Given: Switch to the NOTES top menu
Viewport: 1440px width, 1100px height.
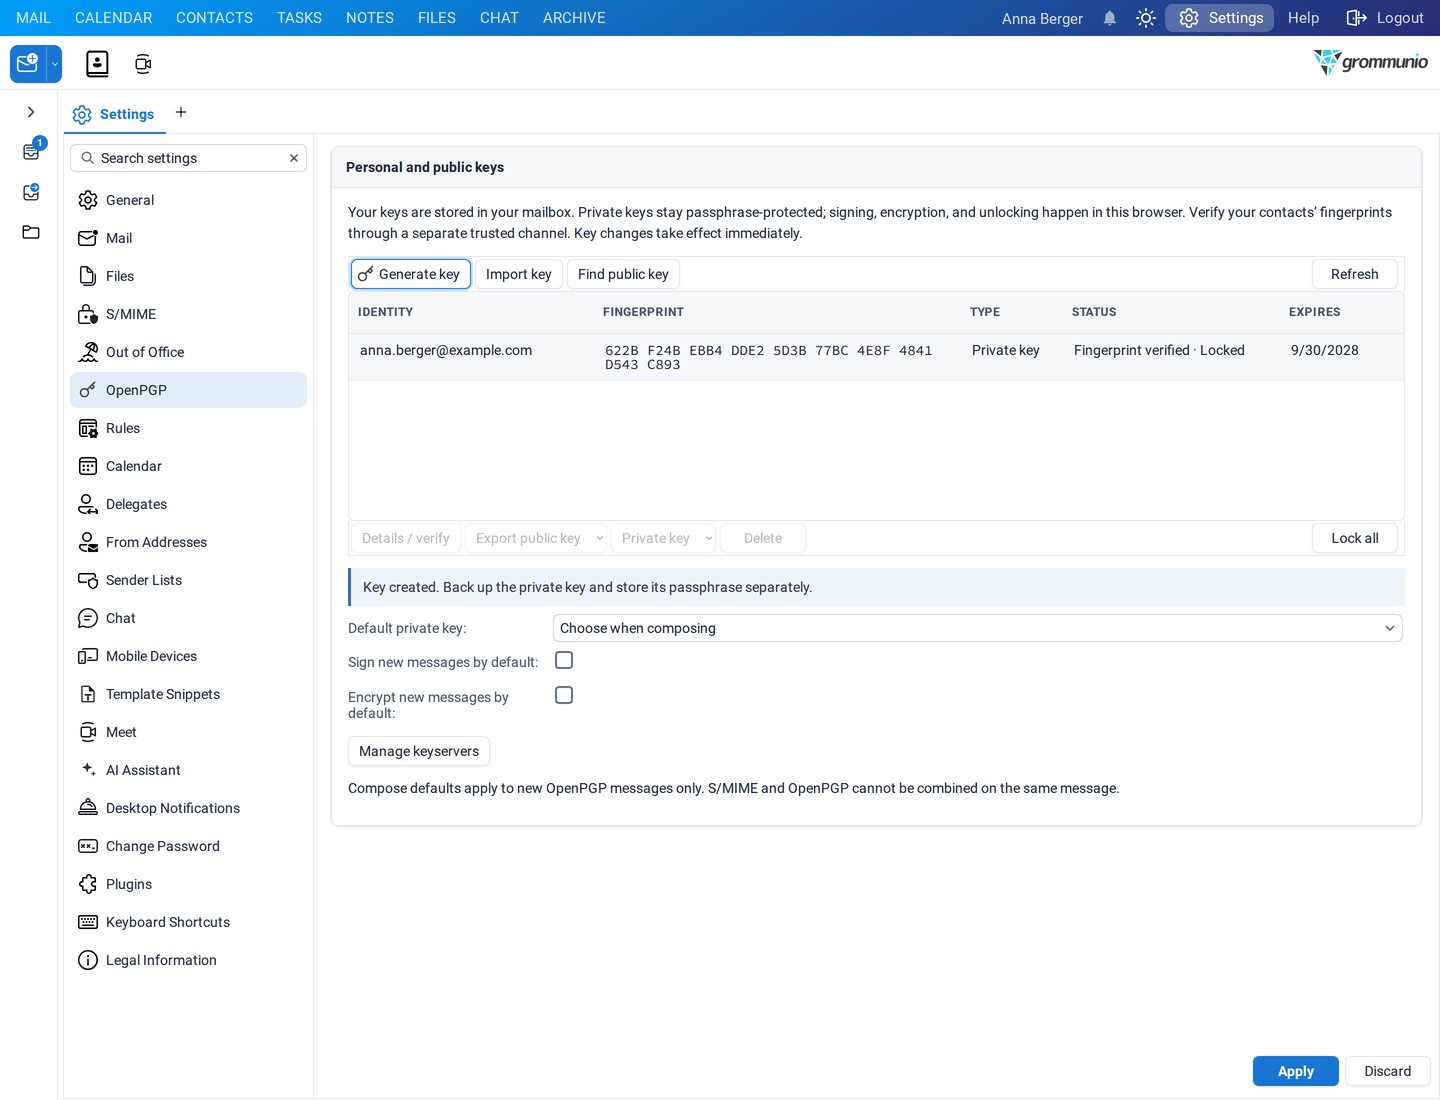Looking at the screenshot, I should click(370, 18).
